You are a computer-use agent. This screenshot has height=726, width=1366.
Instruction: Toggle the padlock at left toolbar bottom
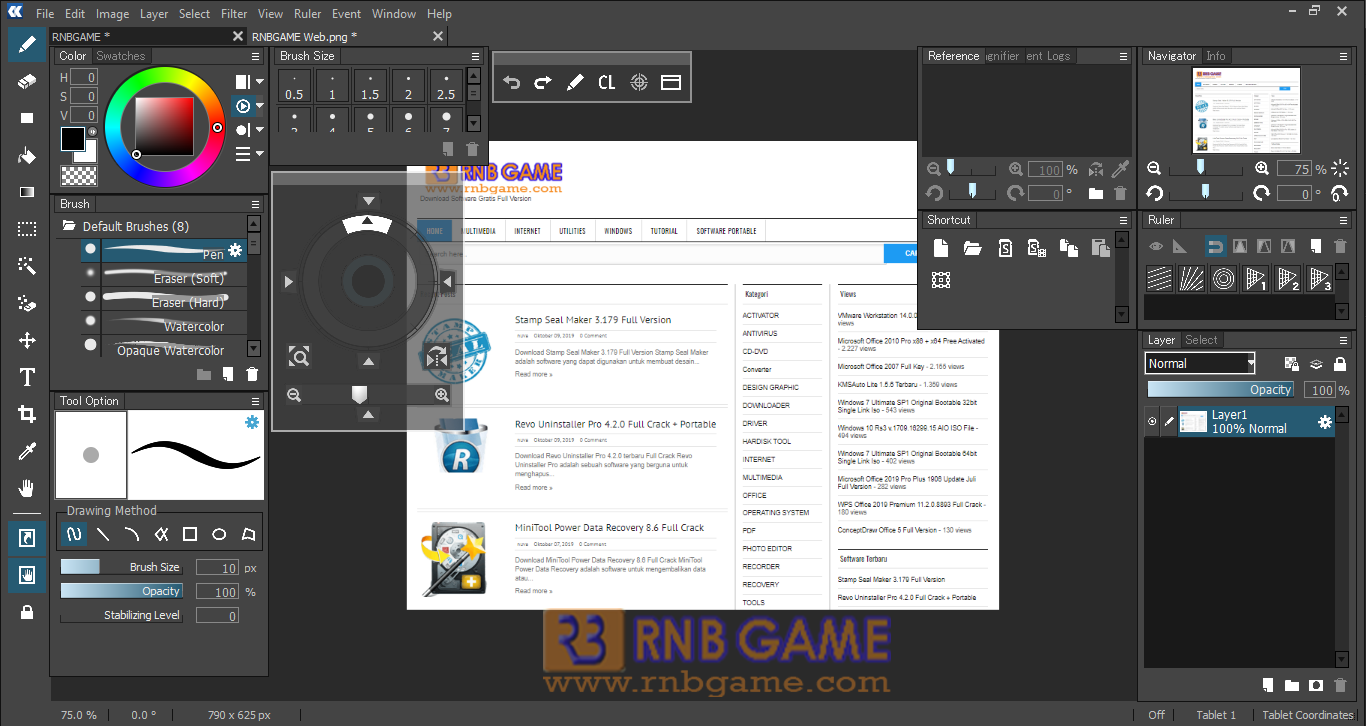click(27, 611)
